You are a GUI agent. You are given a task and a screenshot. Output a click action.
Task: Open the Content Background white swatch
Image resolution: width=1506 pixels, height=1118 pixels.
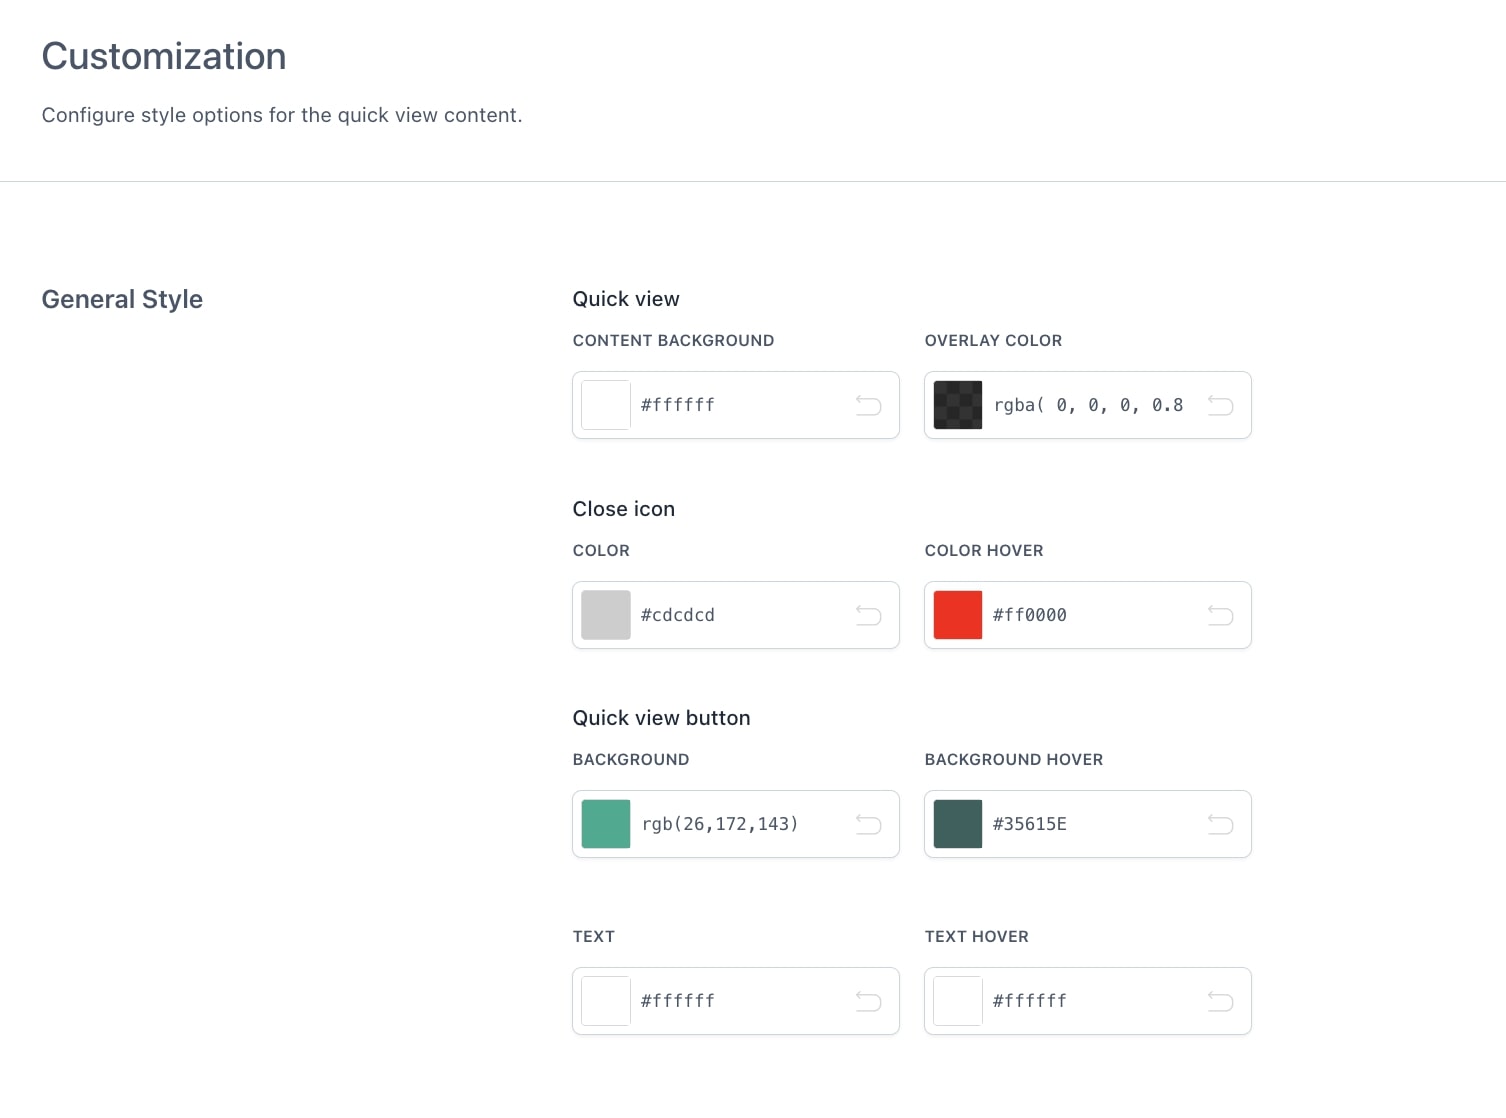[x=606, y=405]
